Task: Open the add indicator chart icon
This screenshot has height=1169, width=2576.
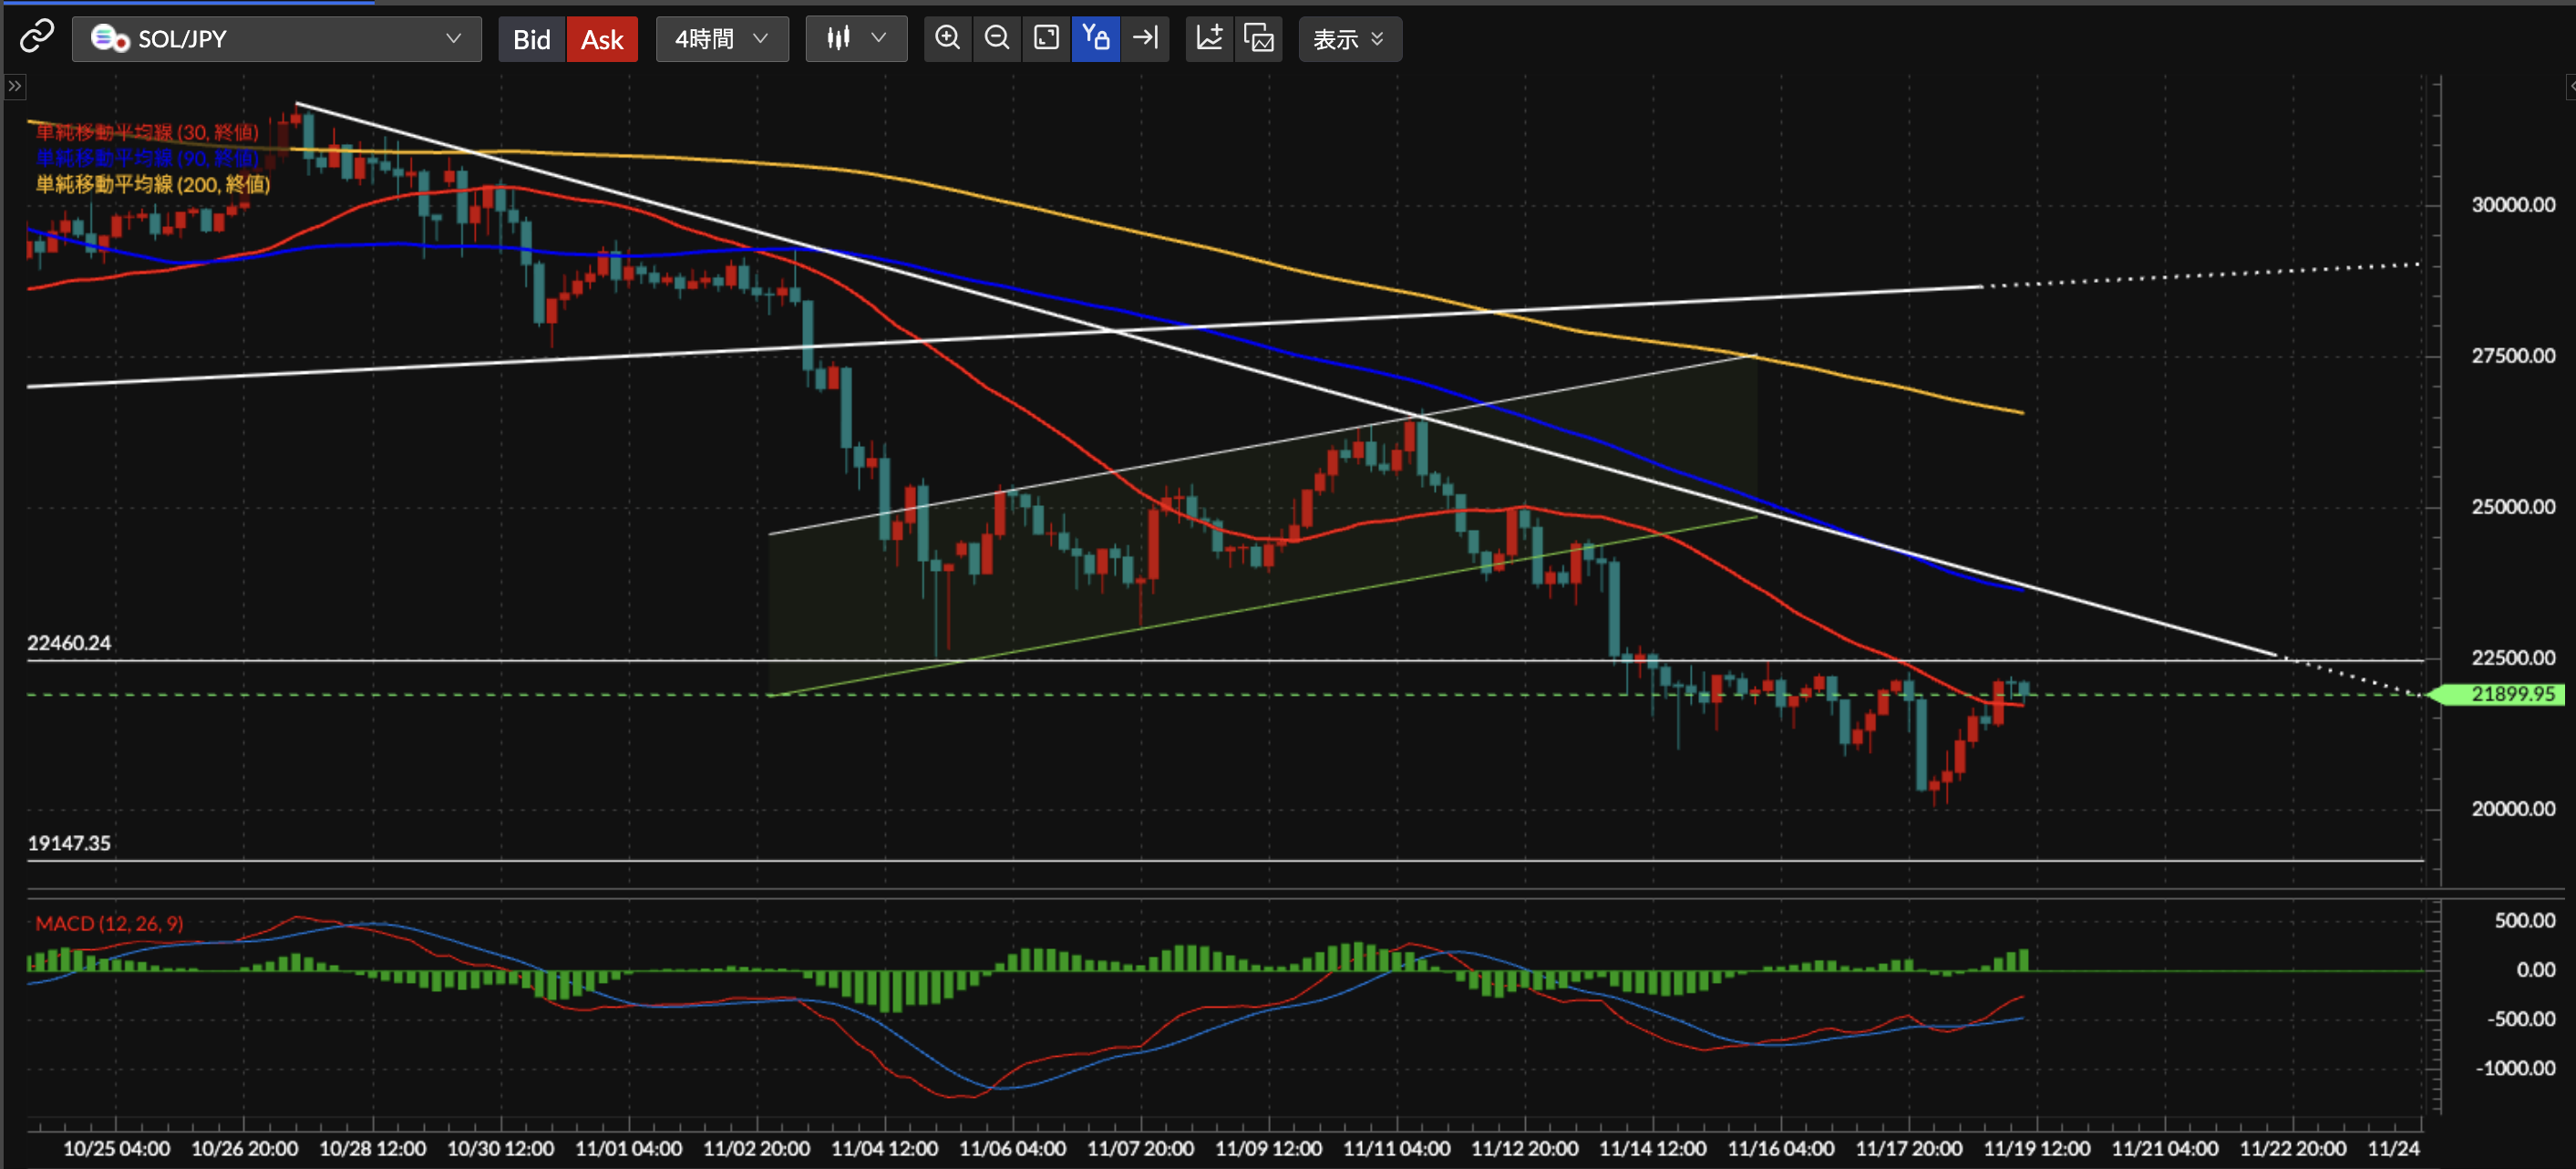Action: [x=1209, y=39]
